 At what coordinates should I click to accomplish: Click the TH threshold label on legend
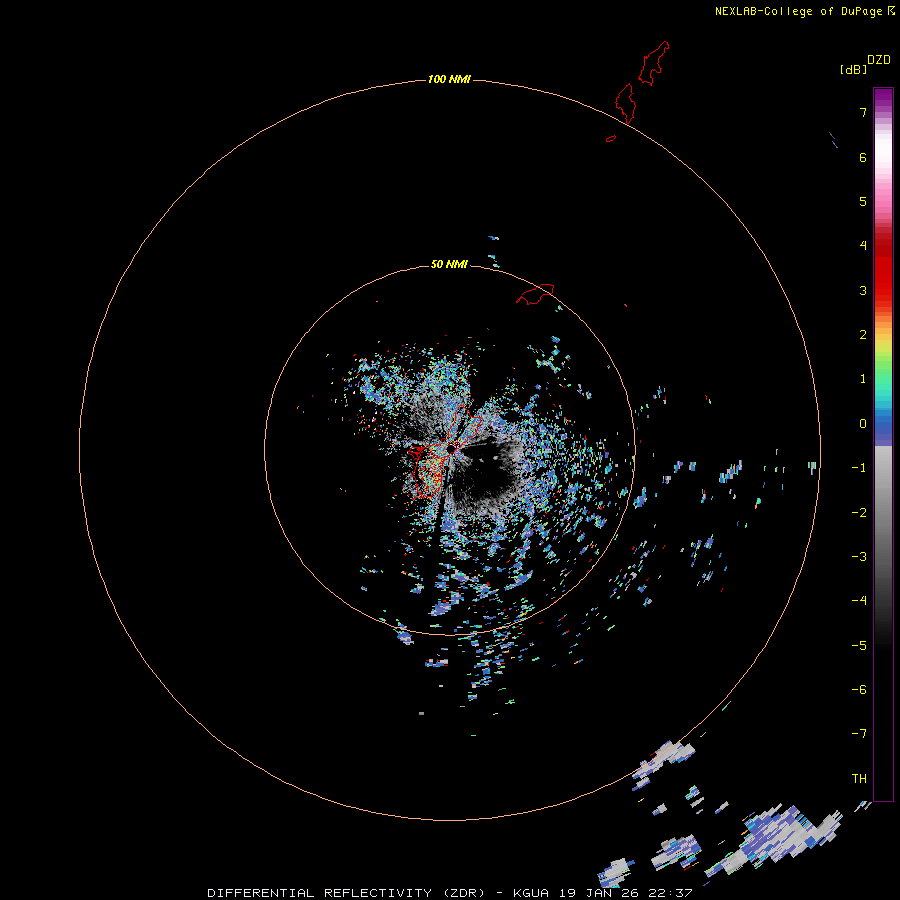[x=859, y=779]
